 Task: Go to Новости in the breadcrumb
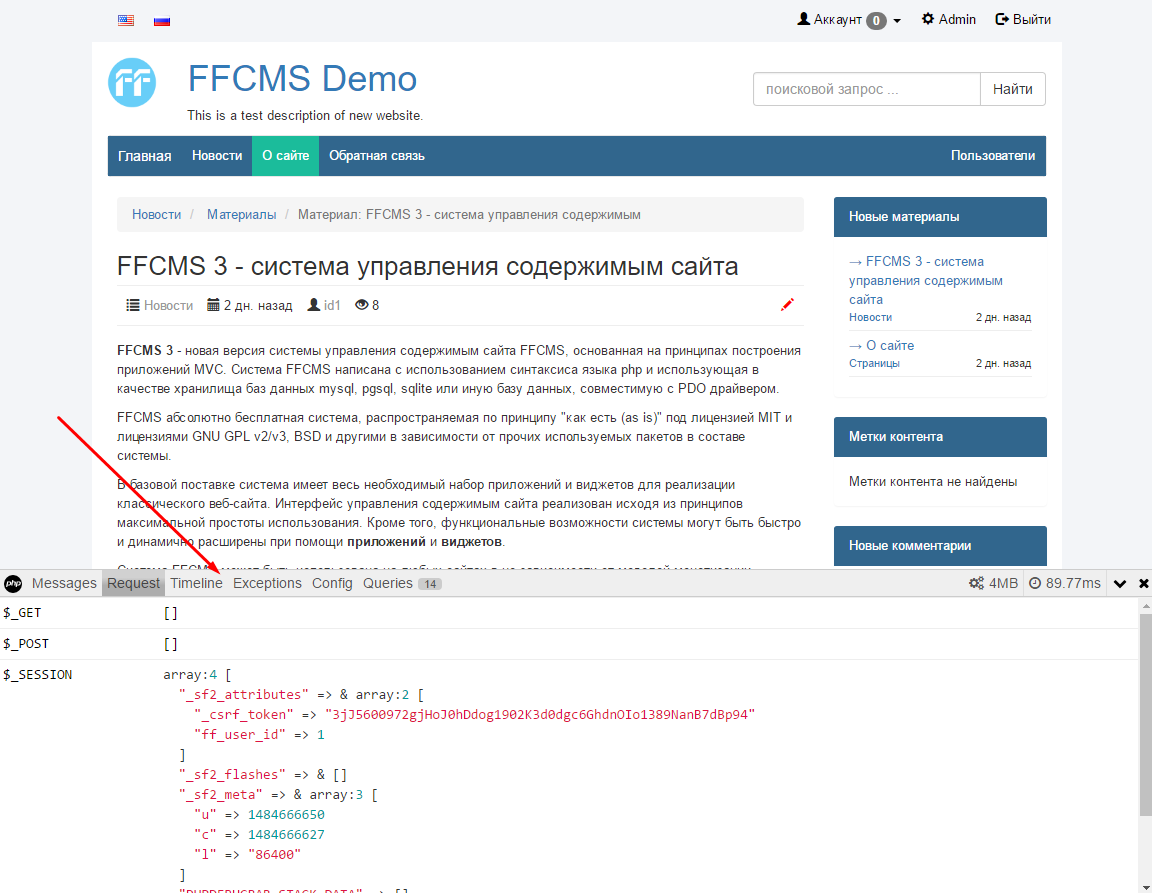click(x=156, y=215)
